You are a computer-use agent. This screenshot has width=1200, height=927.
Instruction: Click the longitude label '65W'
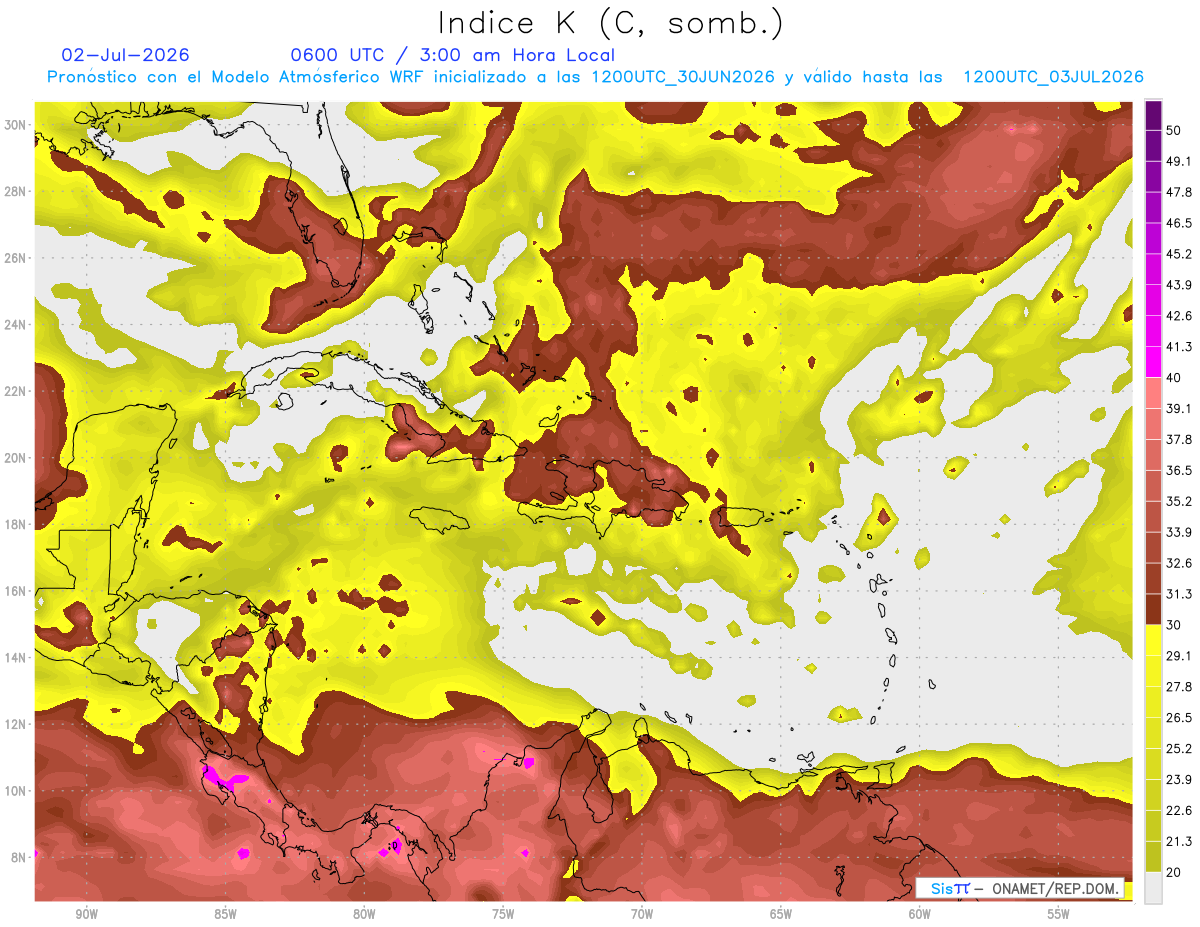click(x=781, y=915)
